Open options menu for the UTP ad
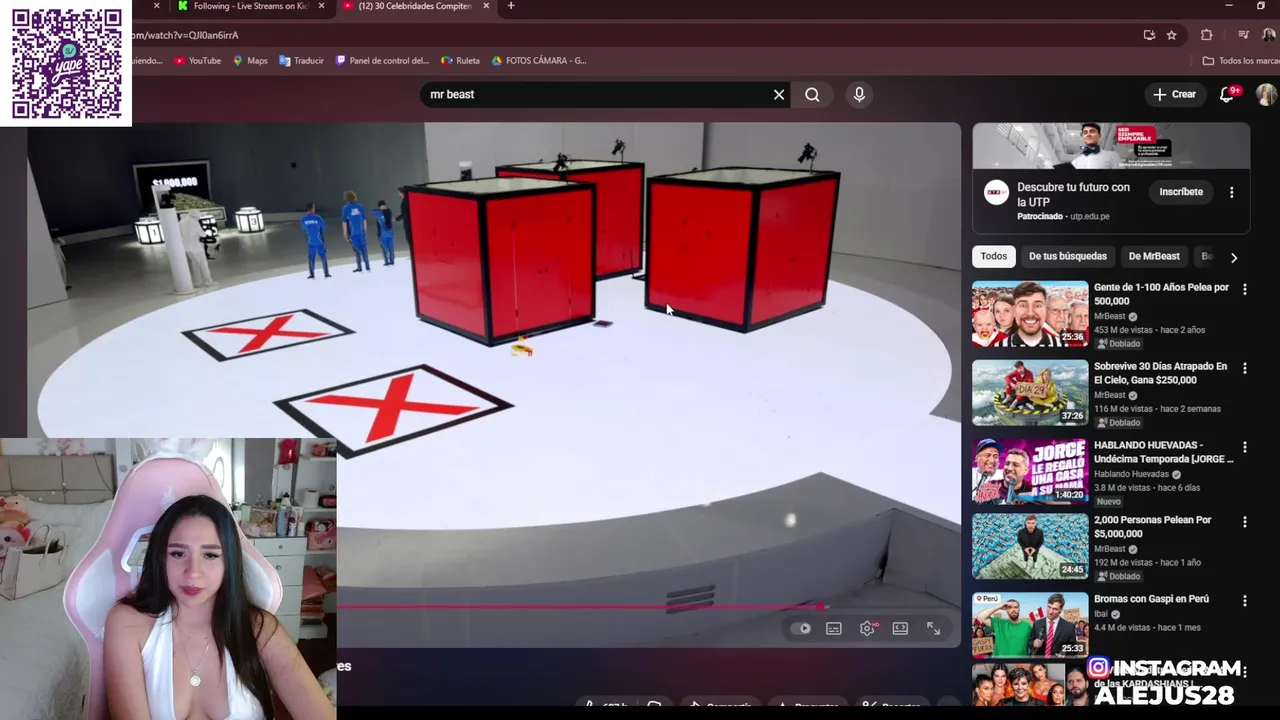 tap(1232, 192)
